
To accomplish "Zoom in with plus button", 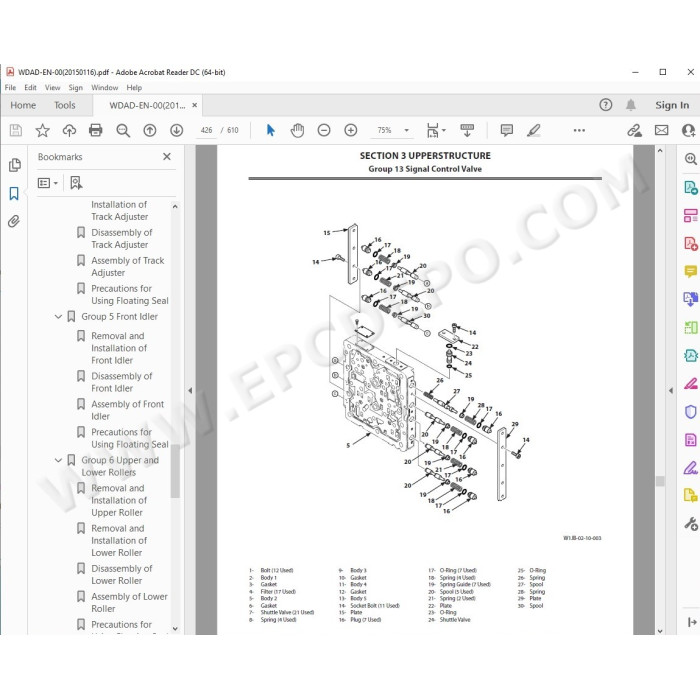I will click(350, 130).
